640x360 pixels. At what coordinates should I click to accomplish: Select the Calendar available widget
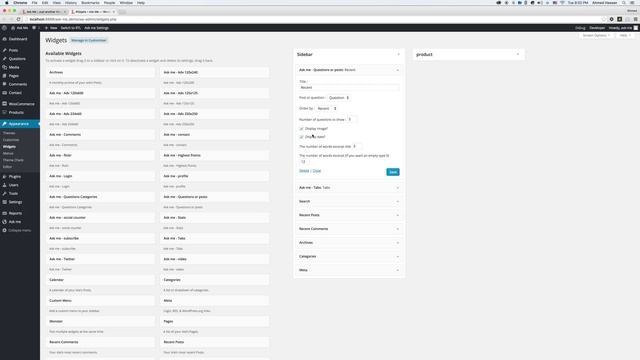100,280
